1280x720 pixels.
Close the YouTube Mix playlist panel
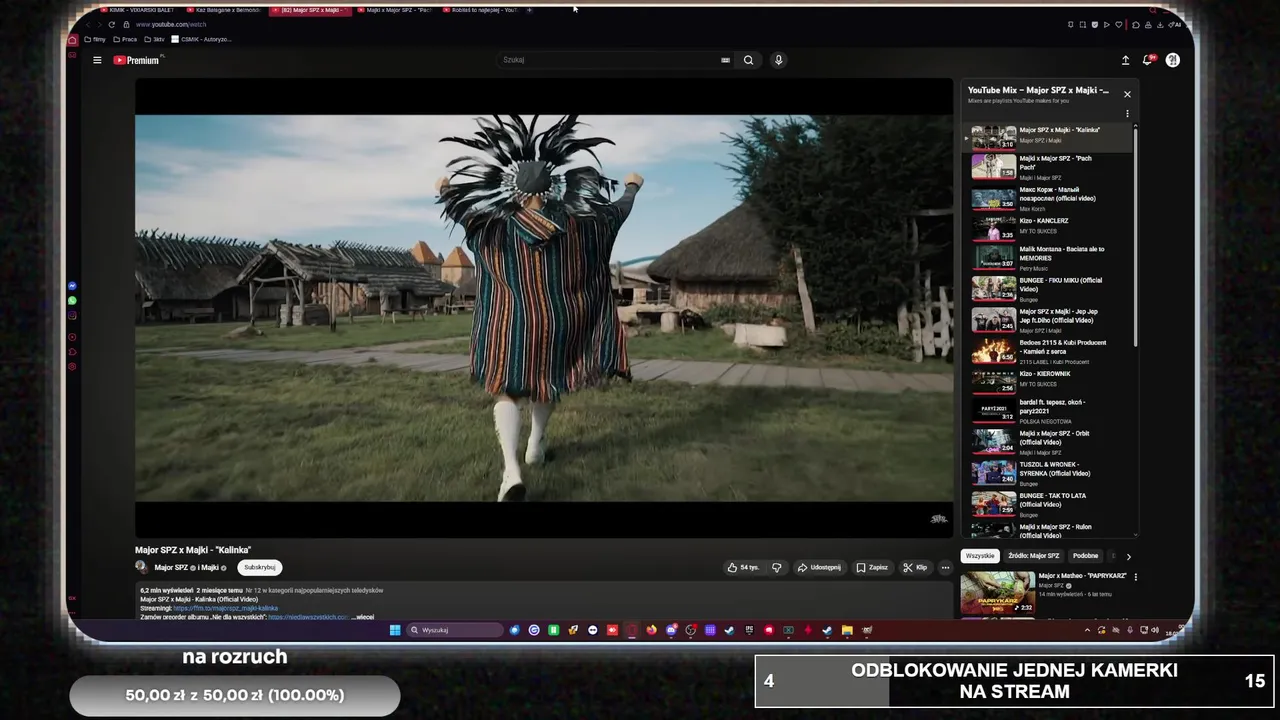click(x=1127, y=94)
